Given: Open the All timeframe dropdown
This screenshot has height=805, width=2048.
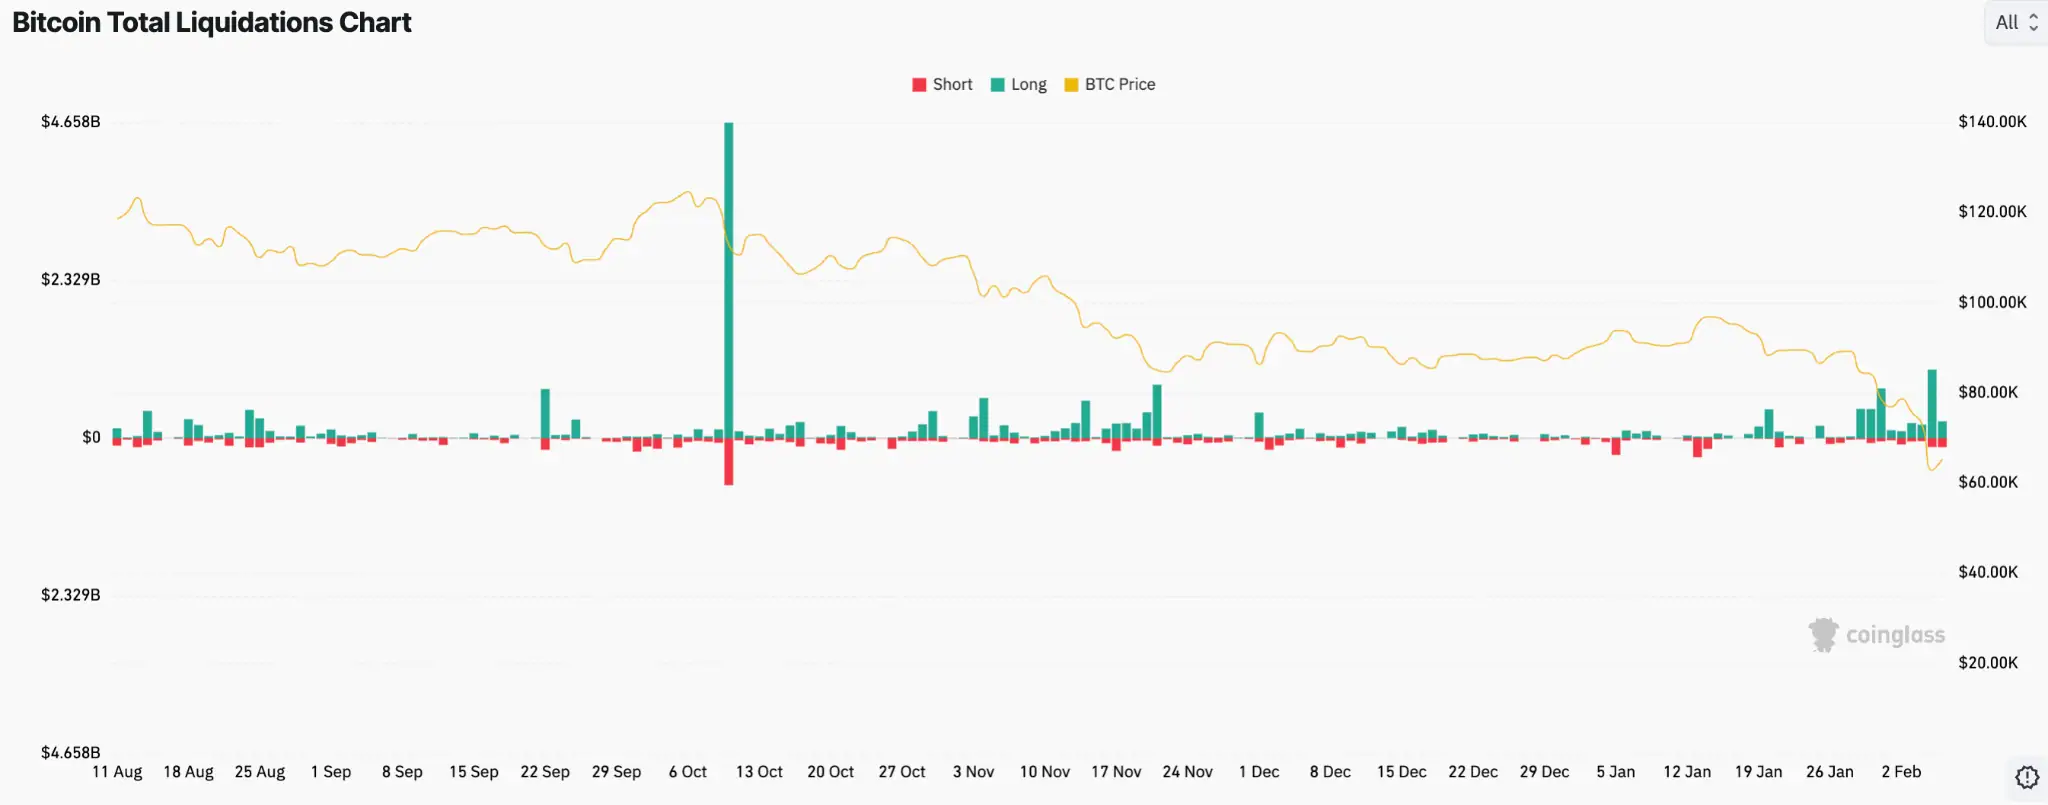Looking at the screenshot, I should tap(2015, 21).
